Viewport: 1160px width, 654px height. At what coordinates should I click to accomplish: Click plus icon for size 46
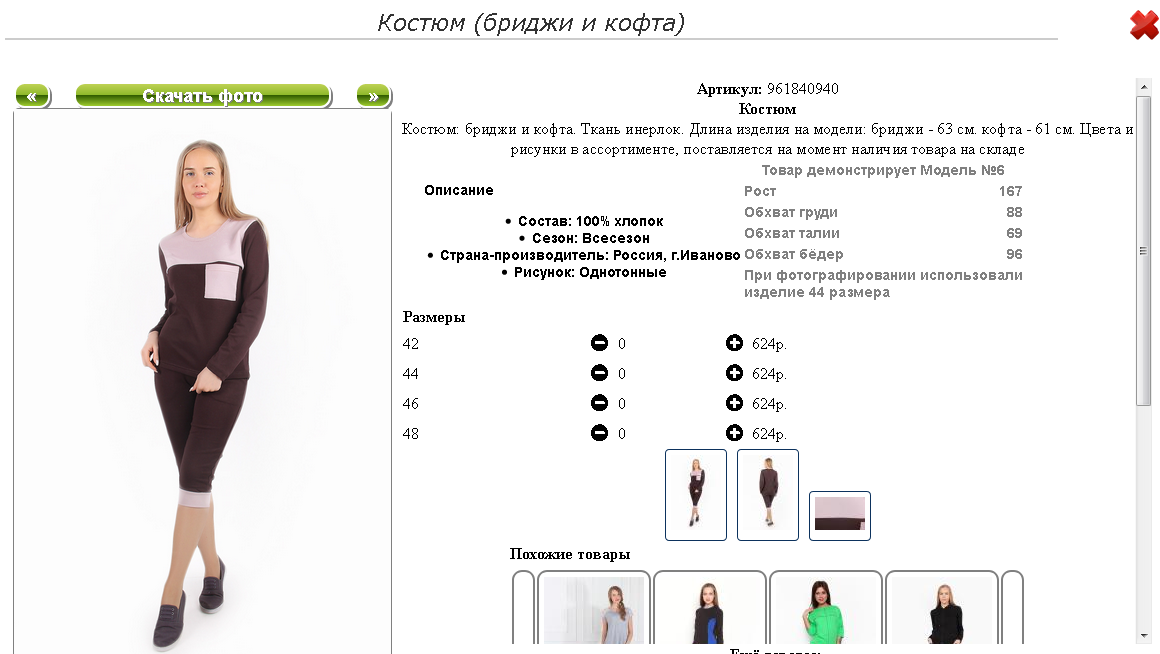734,402
